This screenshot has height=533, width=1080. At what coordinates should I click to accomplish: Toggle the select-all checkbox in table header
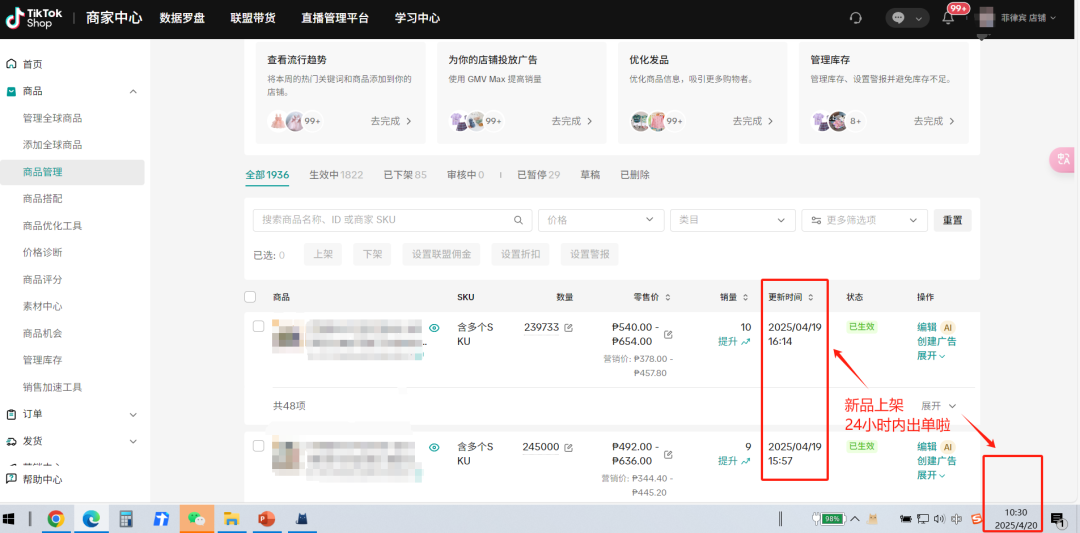pyautogui.click(x=250, y=297)
